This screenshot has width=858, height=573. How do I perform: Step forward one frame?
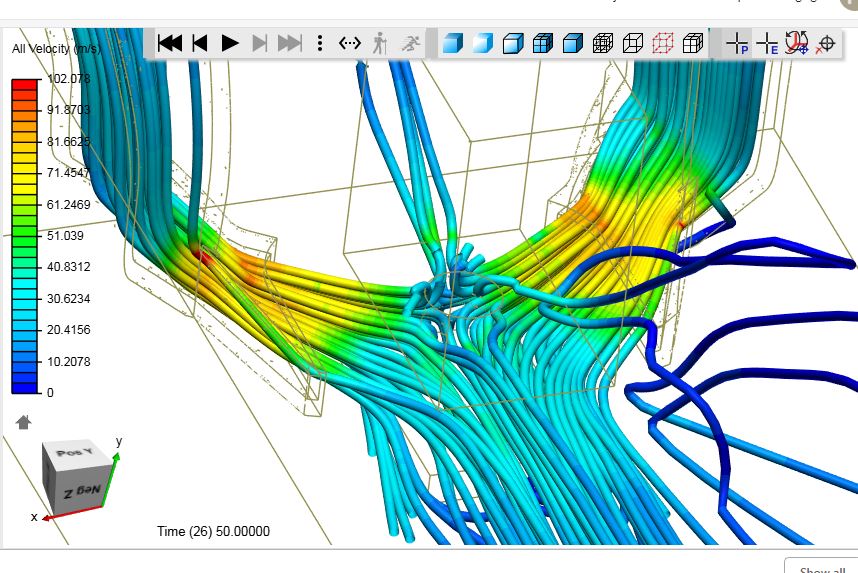click(260, 43)
